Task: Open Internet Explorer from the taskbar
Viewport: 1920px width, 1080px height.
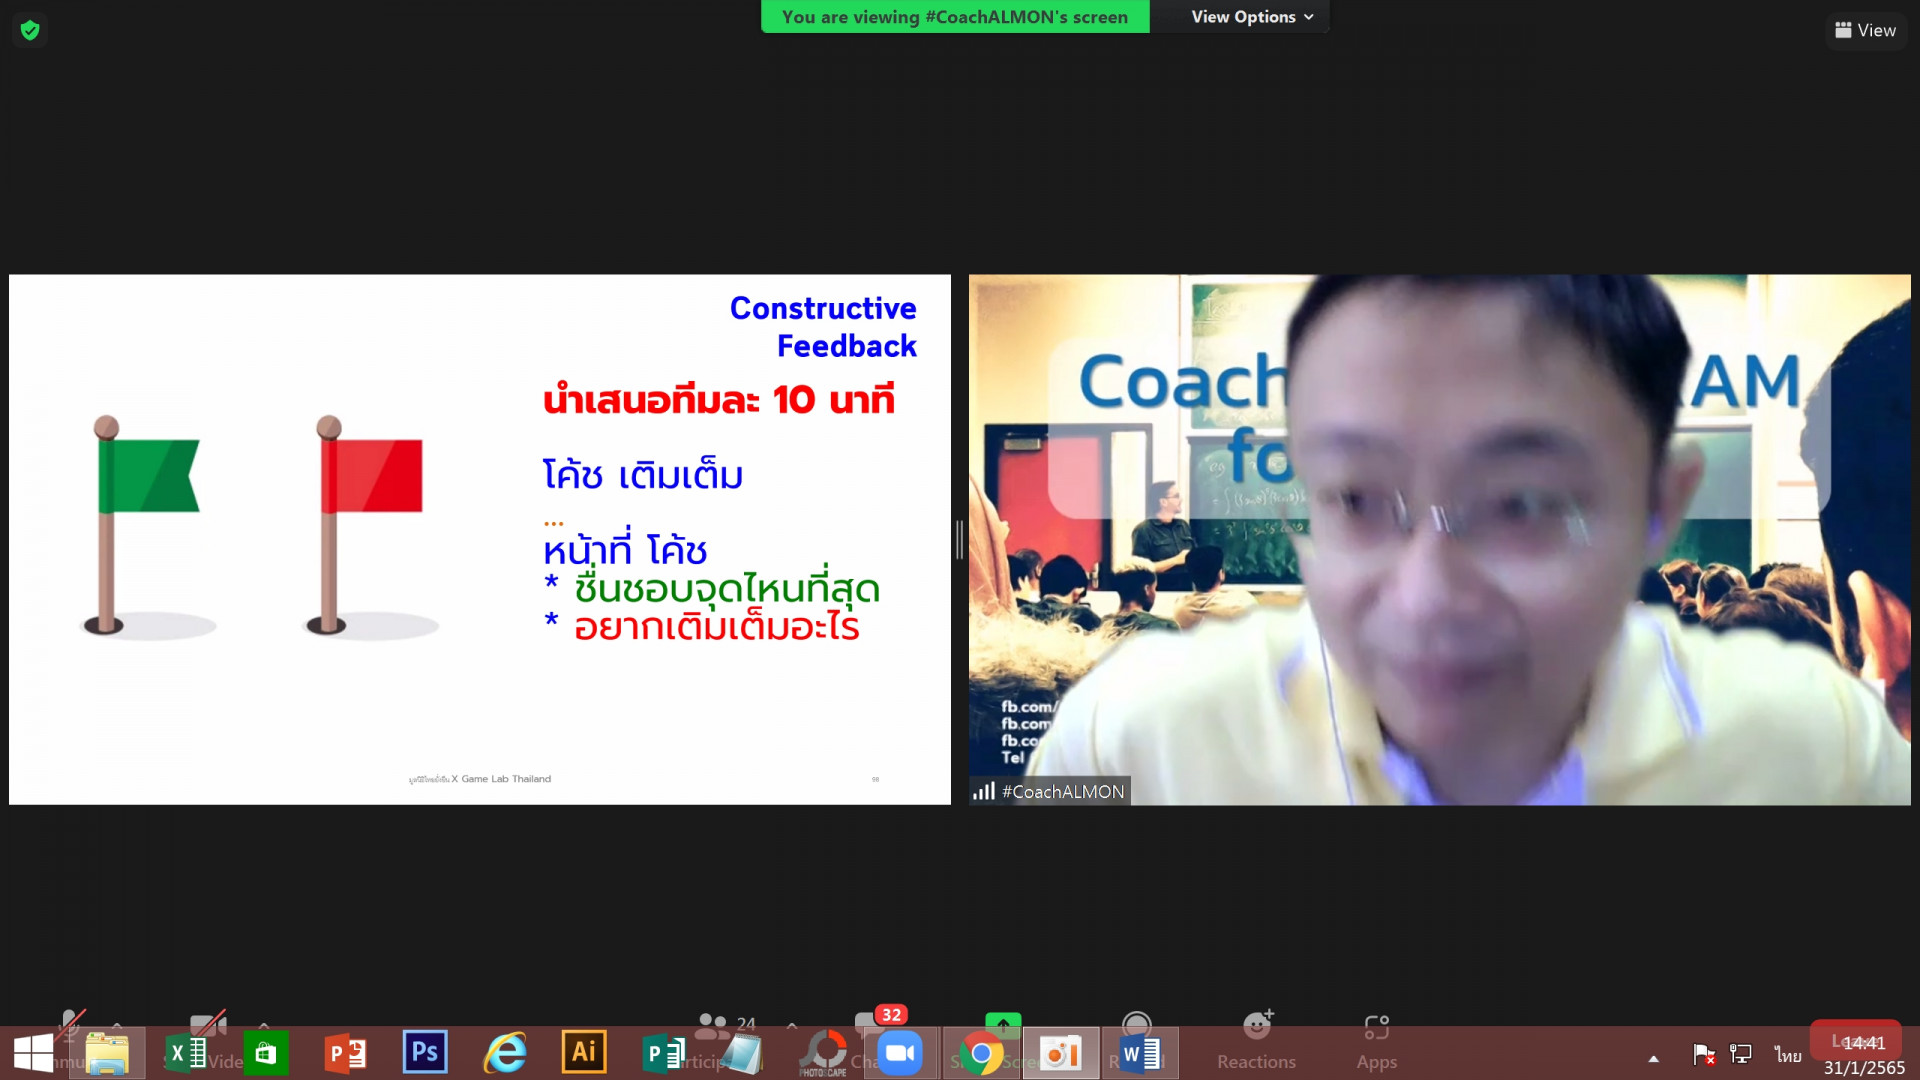Action: tap(505, 1053)
